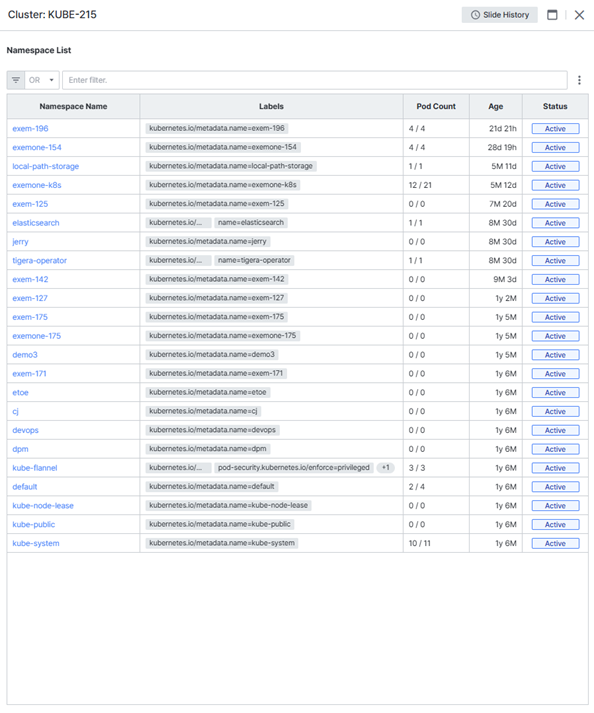Click the Labels column header
This screenshot has width=594, height=713.
tap(271, 106)
